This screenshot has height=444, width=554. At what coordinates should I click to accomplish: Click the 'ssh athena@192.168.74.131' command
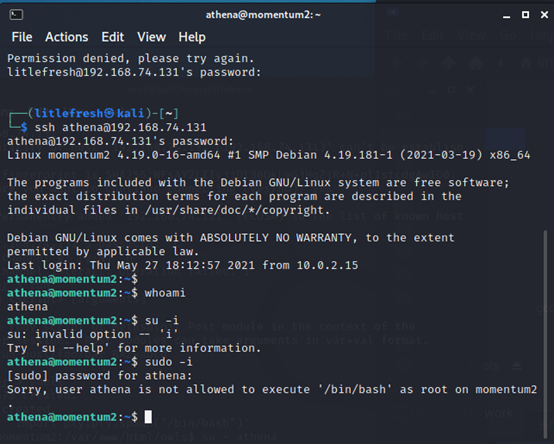pyautogui.click(x=120, y=127)
